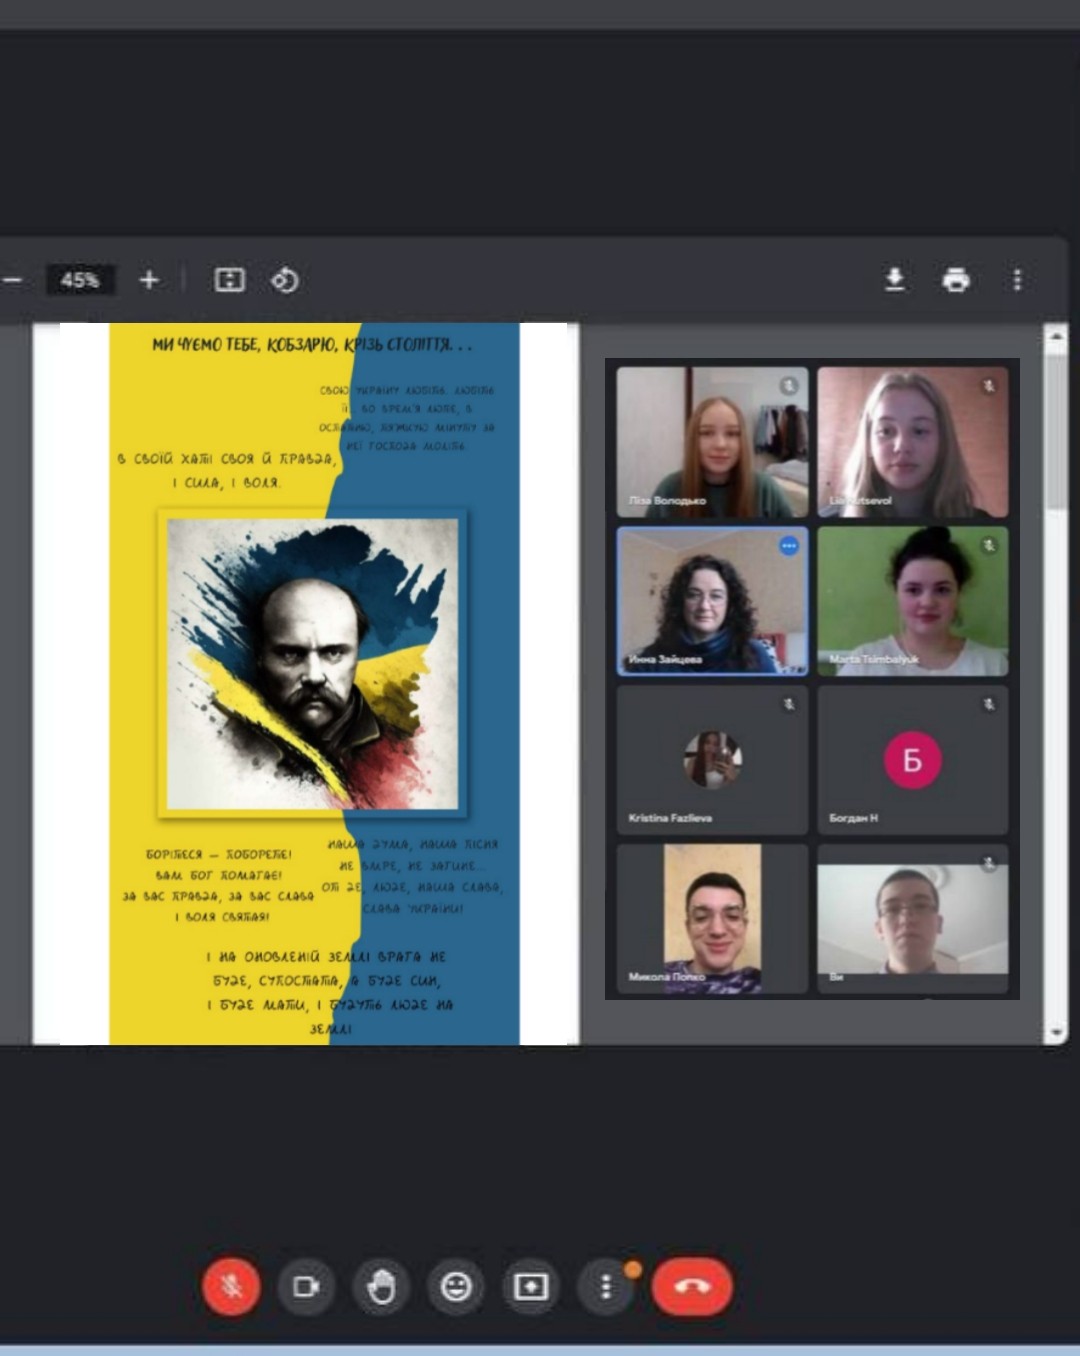Viewport: 1080px width, 1356px height.
Task: Click the 'Marta Tsimbalyuk' name label
Action: [873, 659]
